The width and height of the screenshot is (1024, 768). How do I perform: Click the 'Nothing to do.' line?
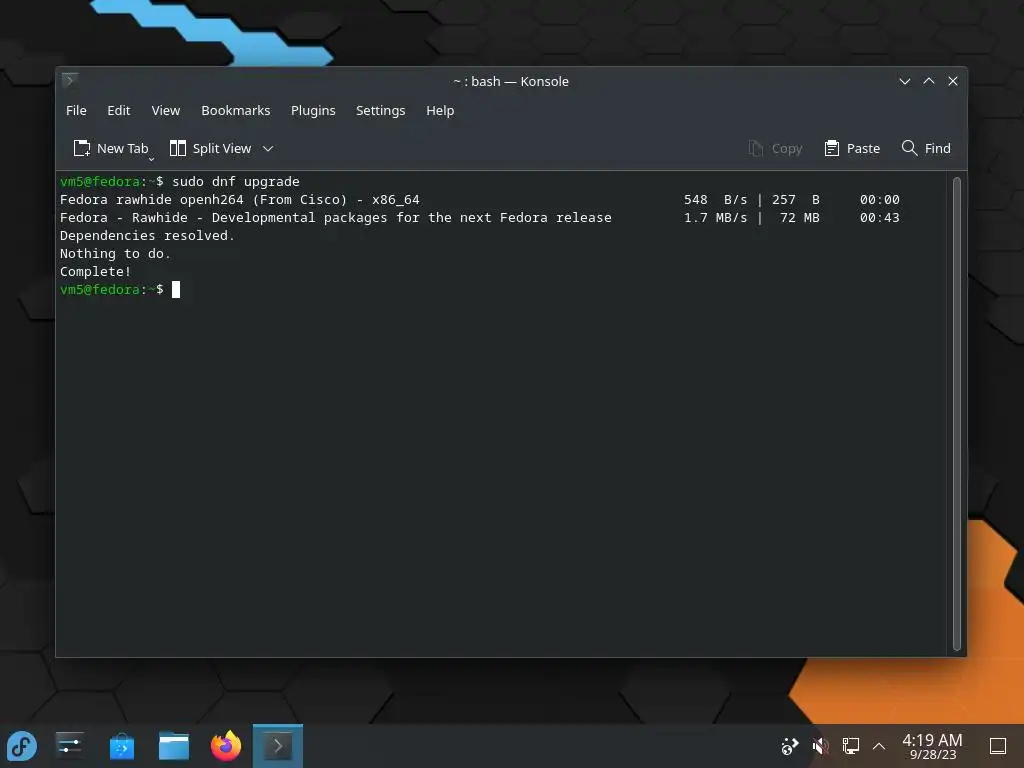coord(115,253)
